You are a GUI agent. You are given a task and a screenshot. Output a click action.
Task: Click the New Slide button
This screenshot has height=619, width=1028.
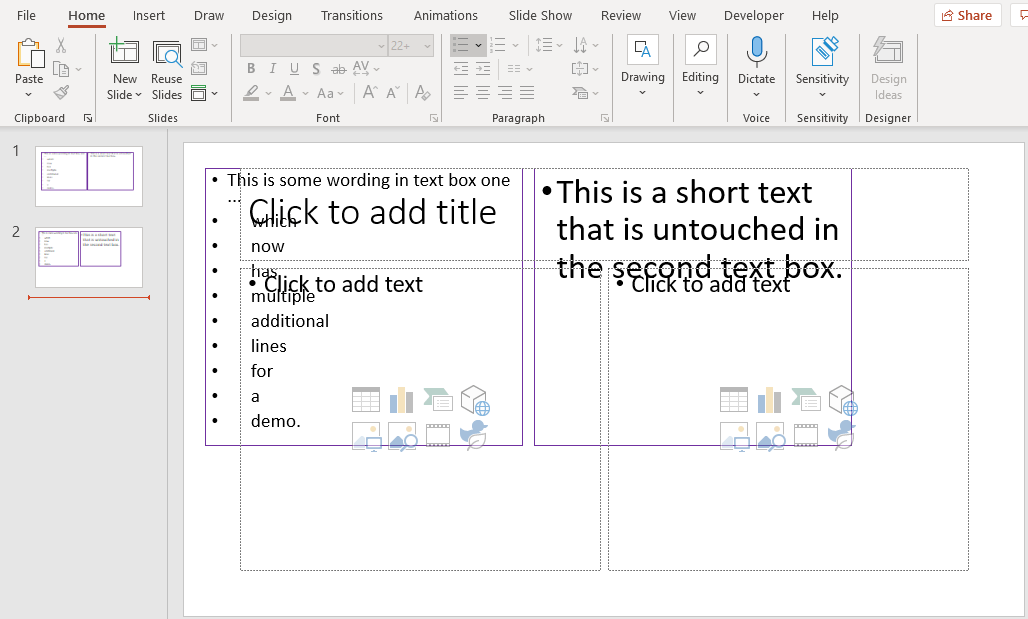125,69
